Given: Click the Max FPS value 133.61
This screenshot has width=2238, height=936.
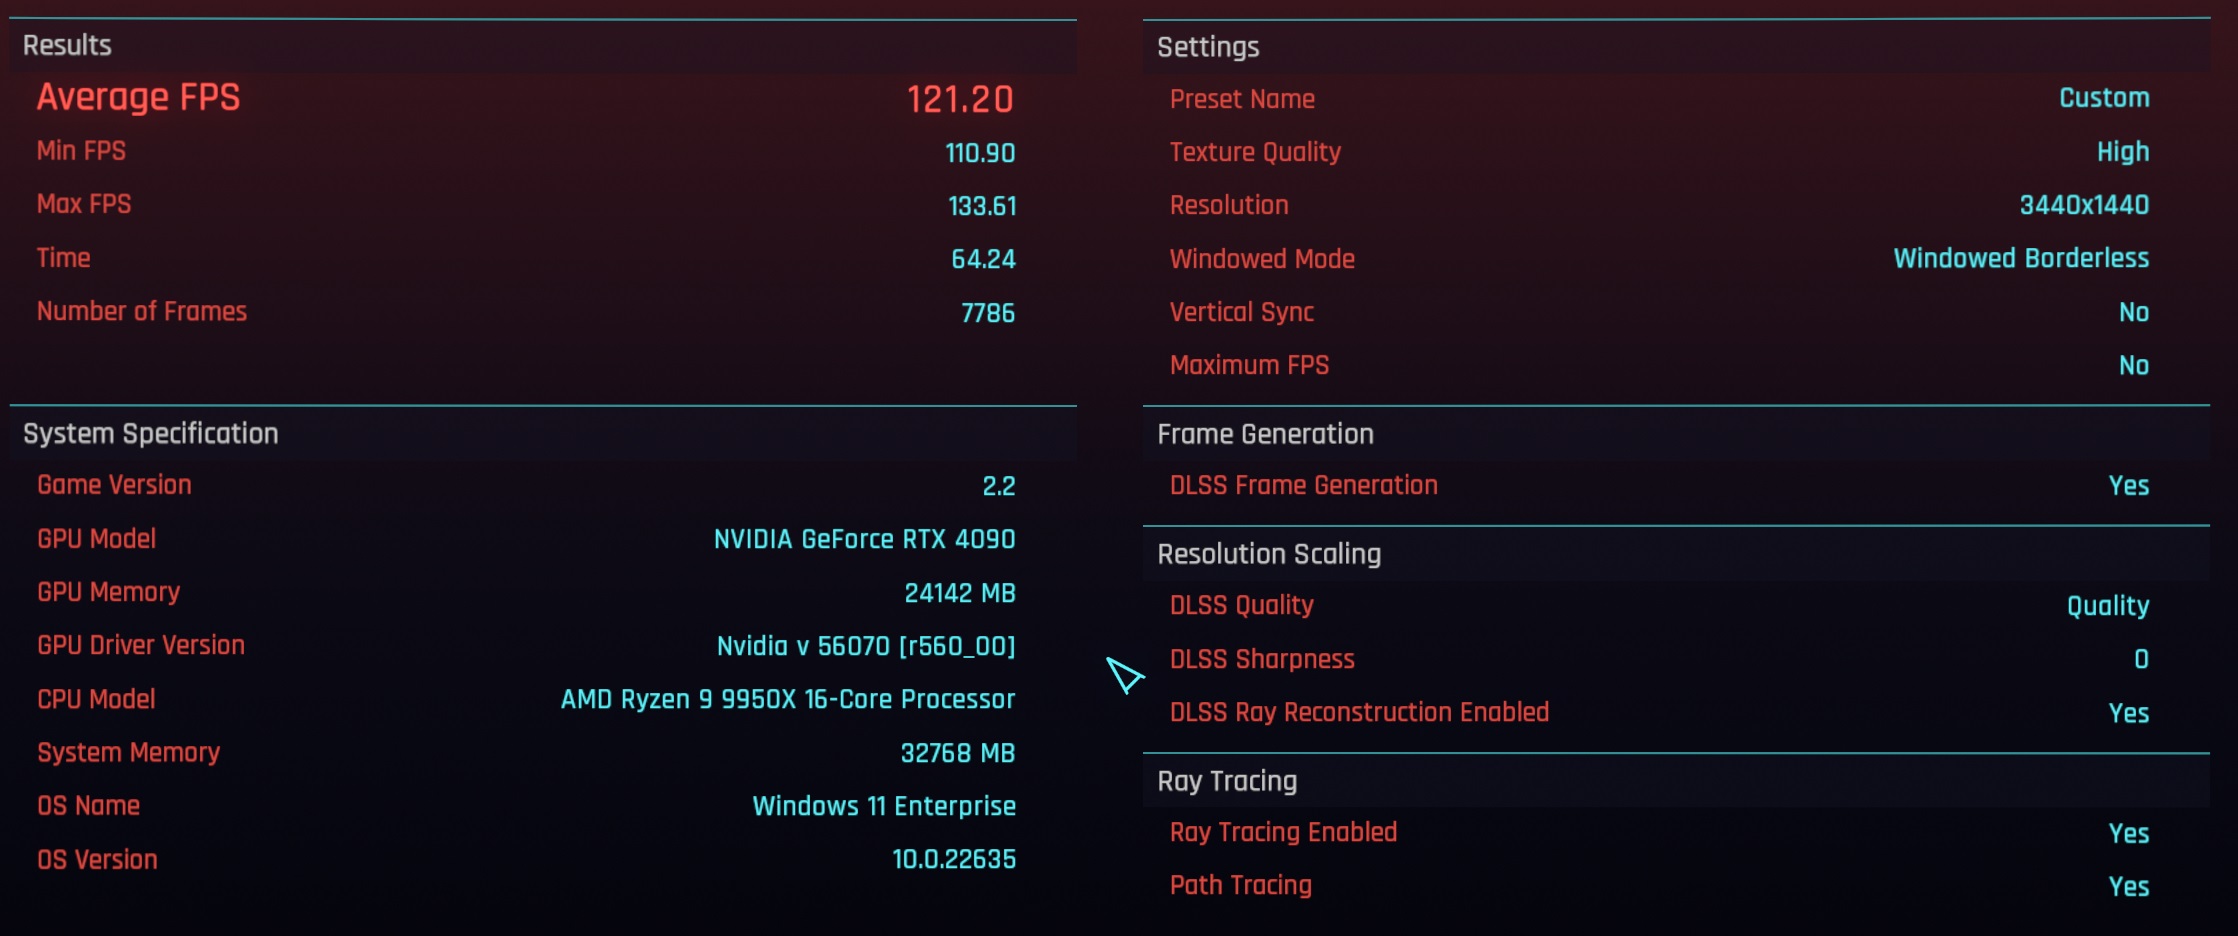Looking at the screenshot, I should point(982,206).
